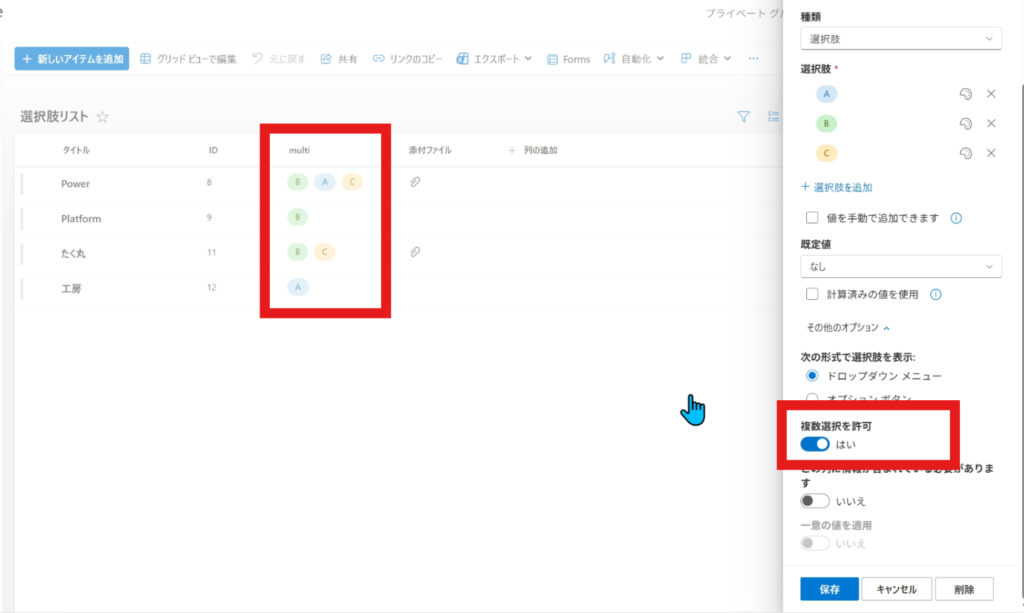Enable the 値を手動で追加できます checkbox

coord(813,218)
